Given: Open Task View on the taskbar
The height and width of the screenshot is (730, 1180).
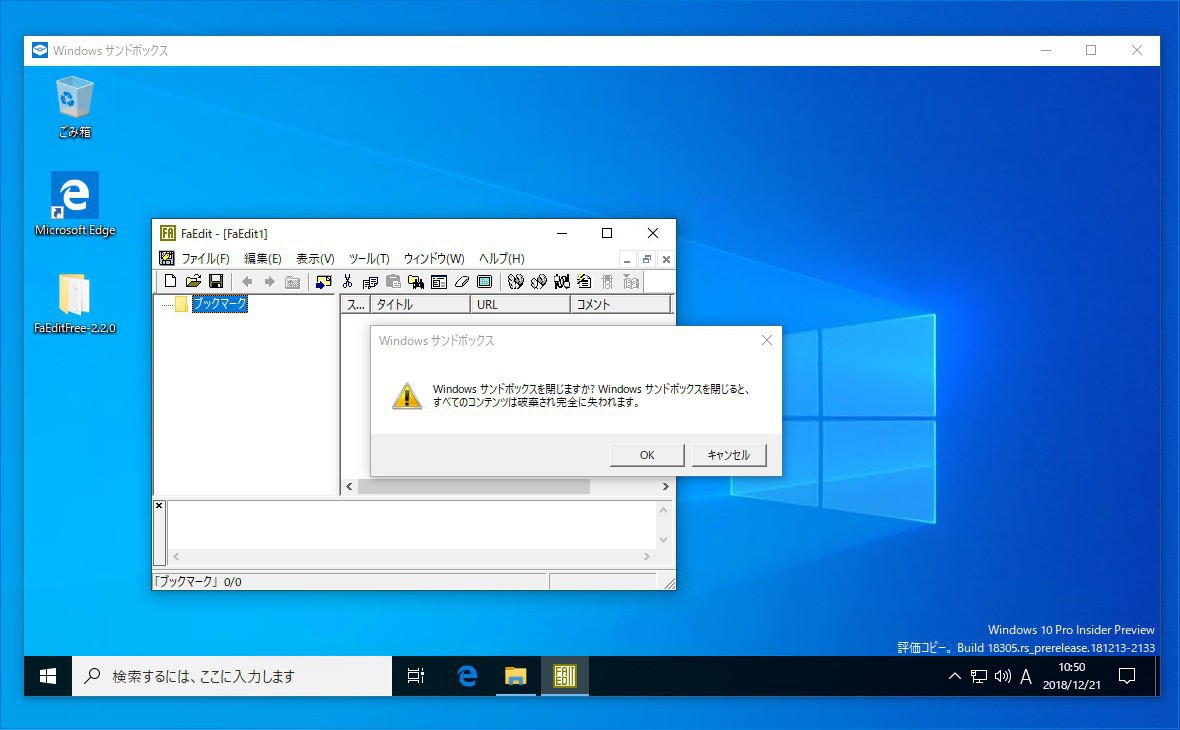Looking at the screenshot, I should pos(415,676).
